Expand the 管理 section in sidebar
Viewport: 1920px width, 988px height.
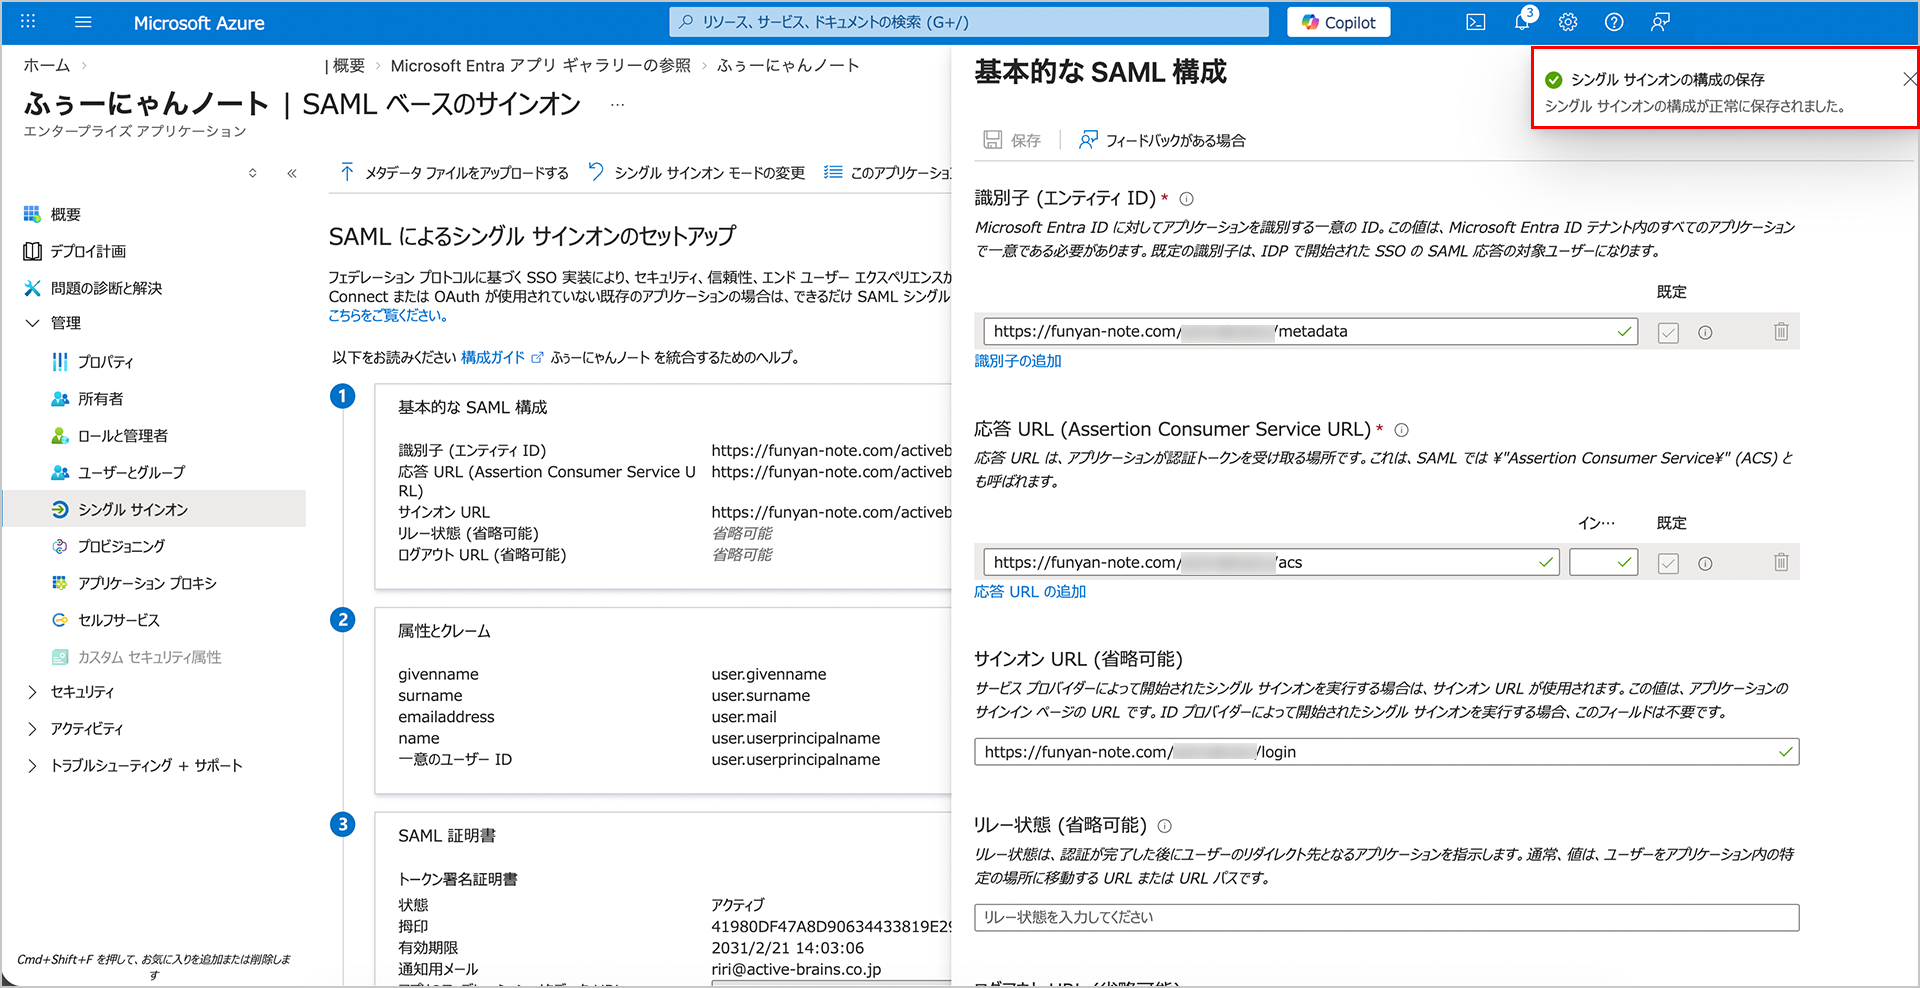(x=33, y=323)
